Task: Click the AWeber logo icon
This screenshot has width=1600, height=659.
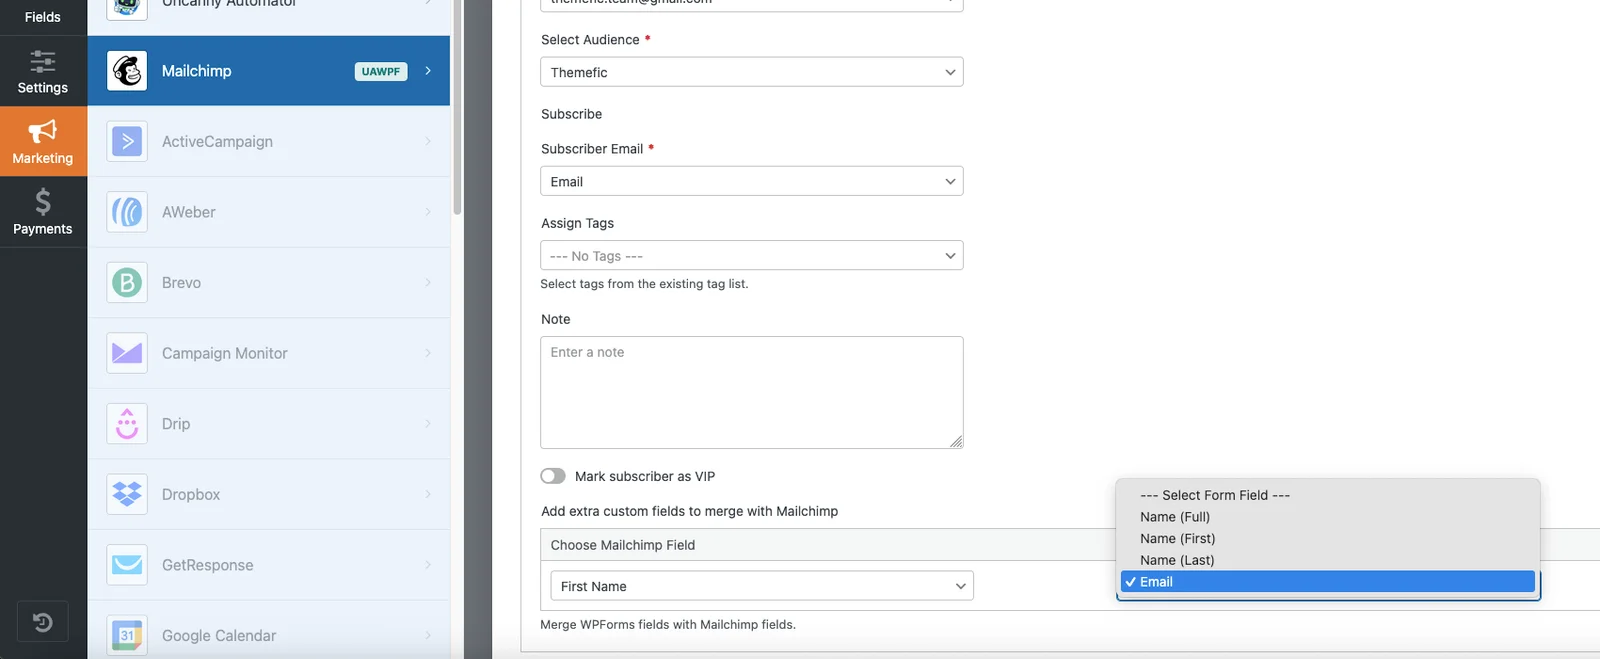Action: (x=127, y=212)
